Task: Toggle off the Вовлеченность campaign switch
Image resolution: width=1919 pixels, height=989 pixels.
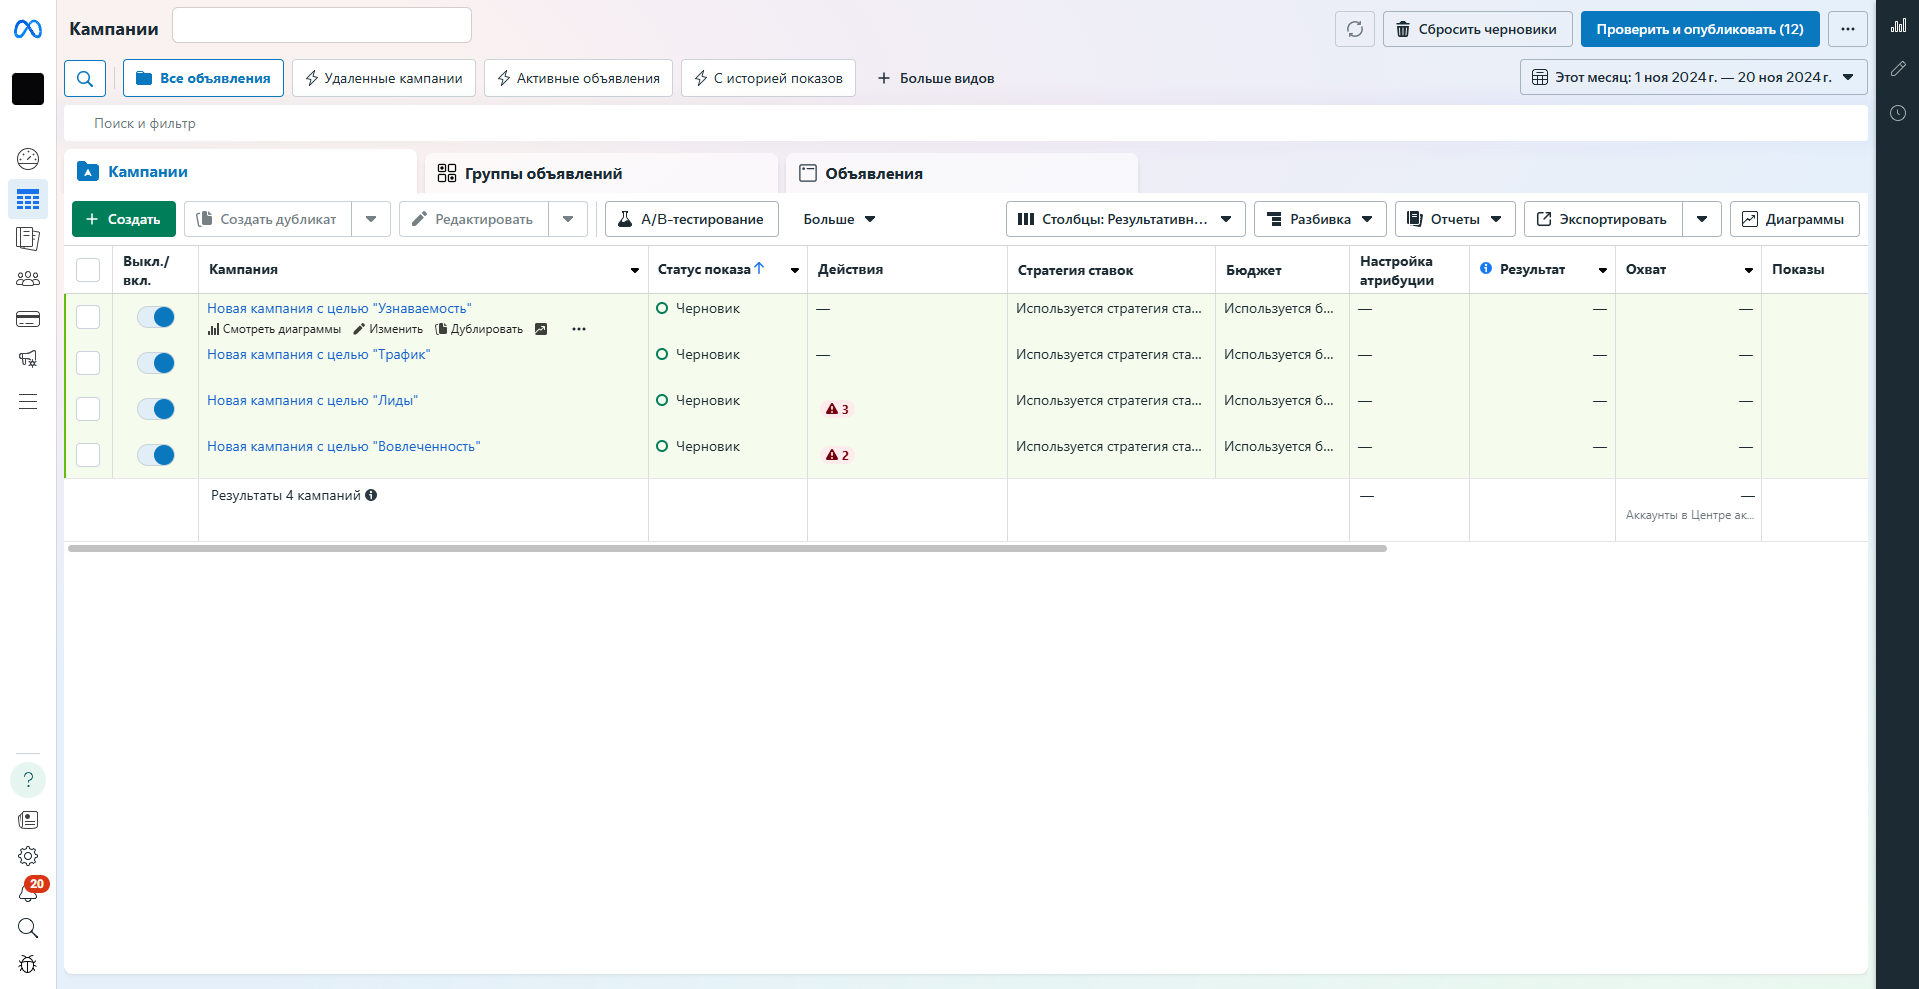Action: click(x=156, y=455)
